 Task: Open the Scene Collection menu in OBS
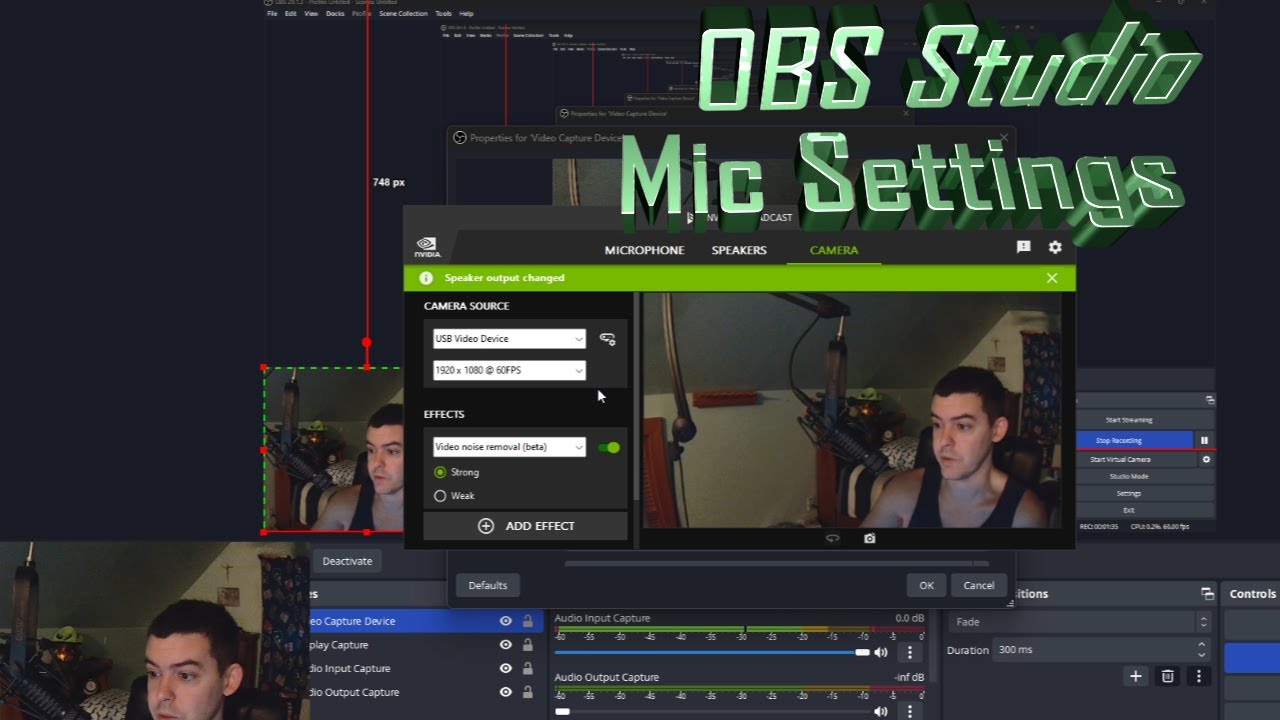(403, 14)
